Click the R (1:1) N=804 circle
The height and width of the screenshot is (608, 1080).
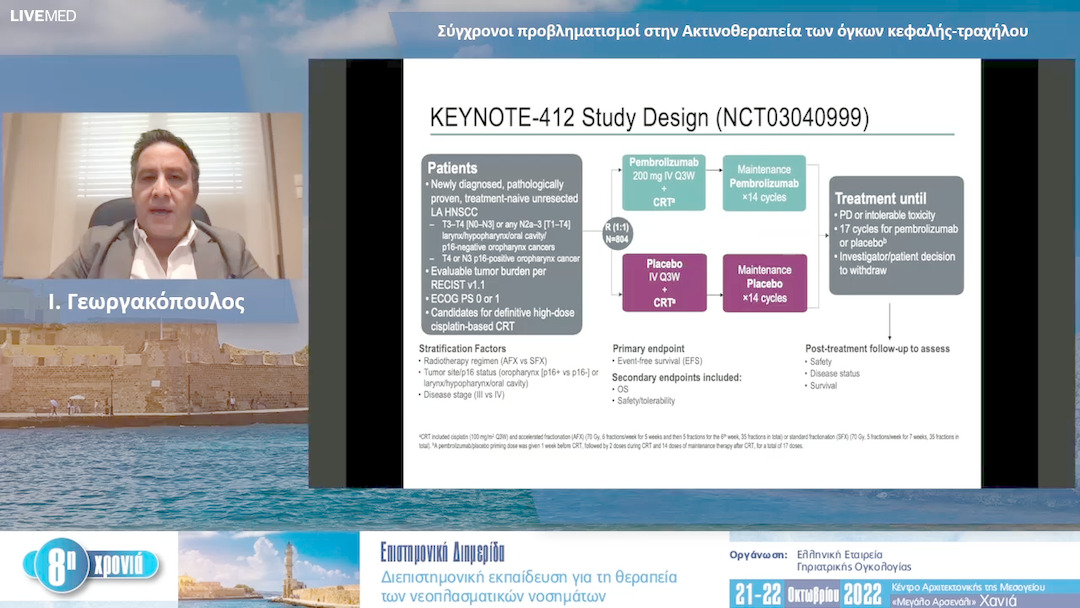pos(616,233)
